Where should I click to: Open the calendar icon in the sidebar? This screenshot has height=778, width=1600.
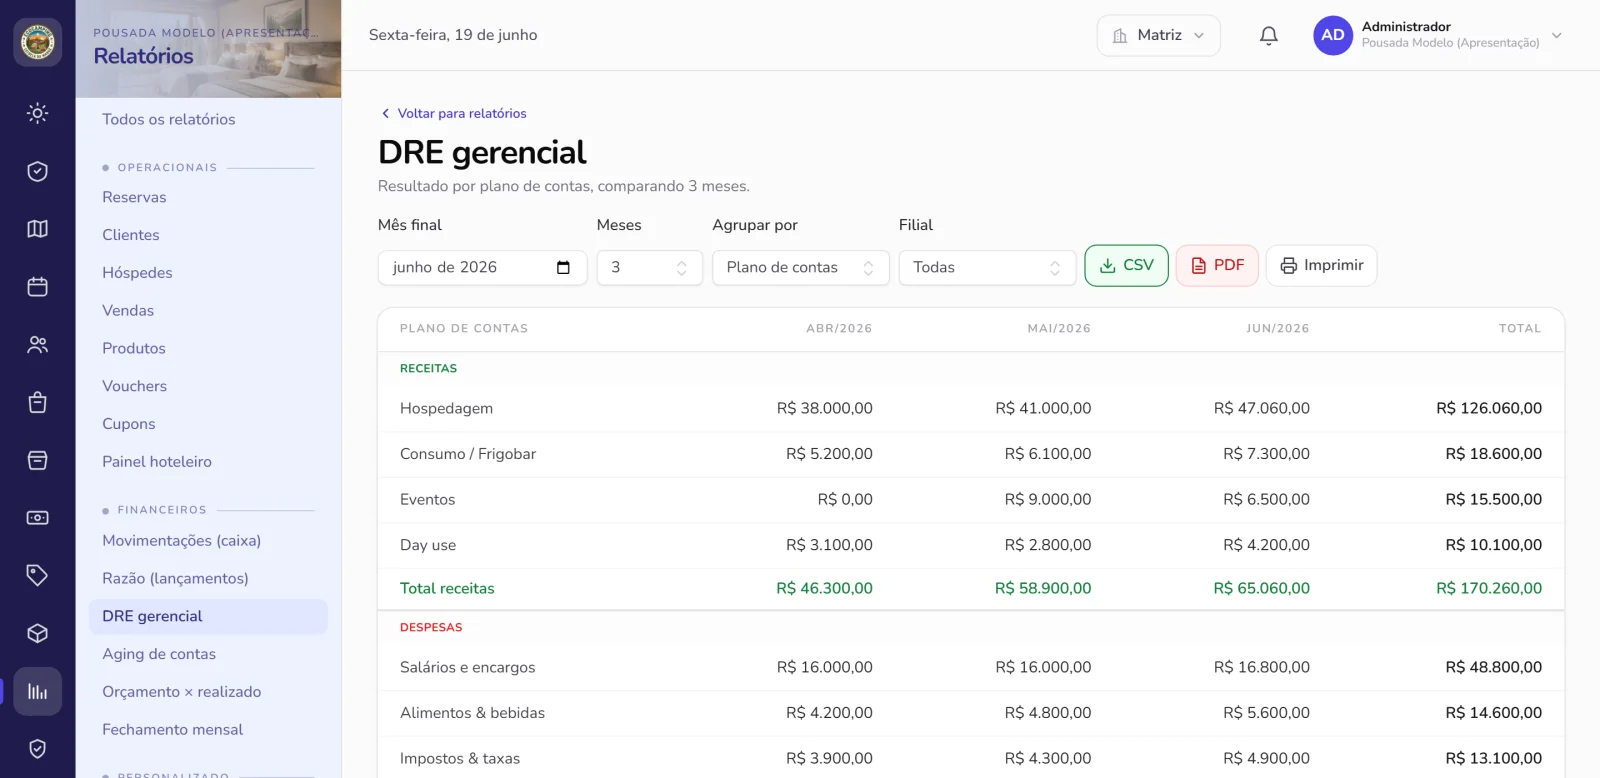click(38, 287)
